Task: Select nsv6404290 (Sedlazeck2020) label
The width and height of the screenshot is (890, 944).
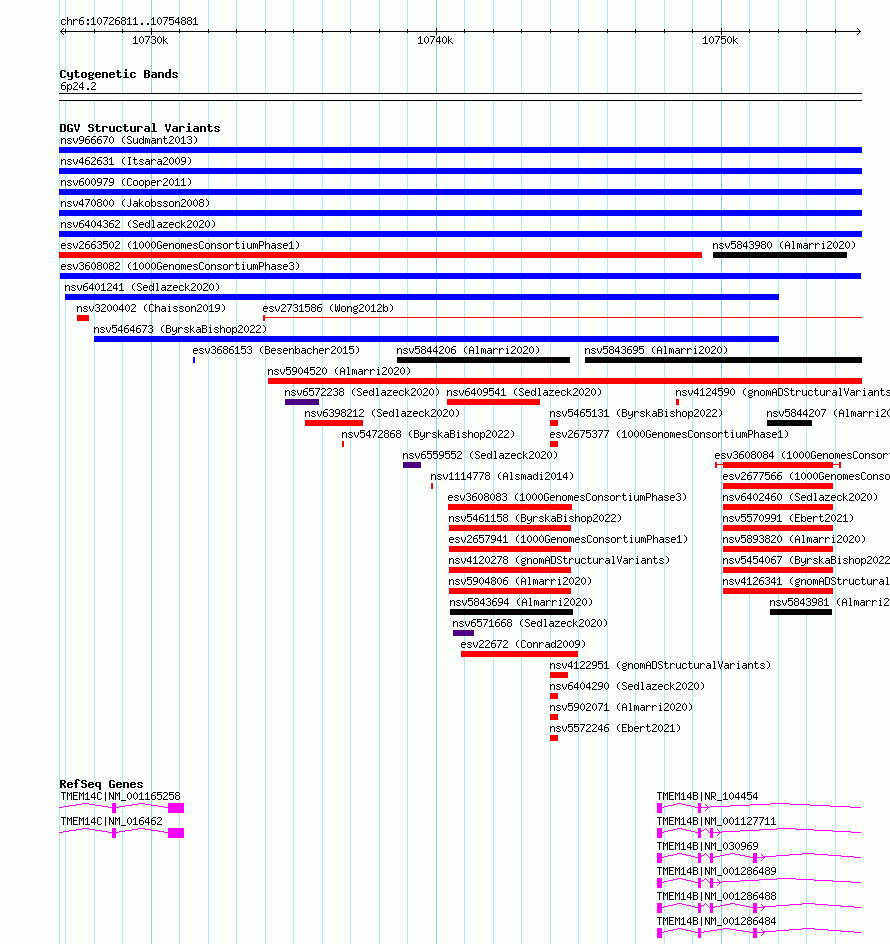Action: coord(627,686)
